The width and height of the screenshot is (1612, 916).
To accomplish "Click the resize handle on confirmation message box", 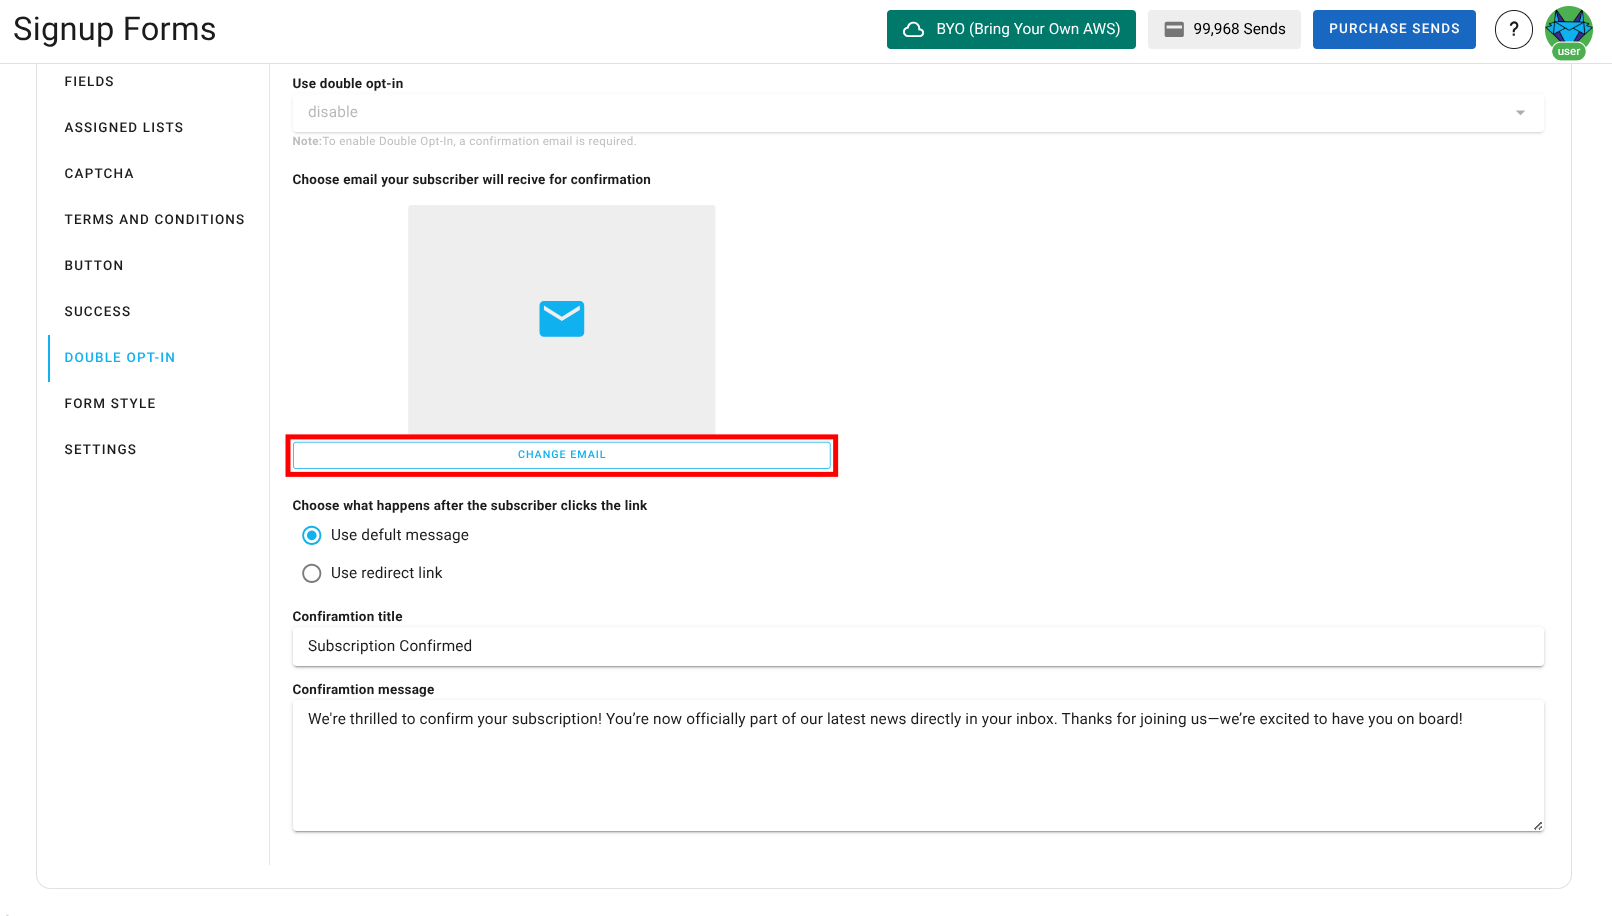I will point(1537,825).
